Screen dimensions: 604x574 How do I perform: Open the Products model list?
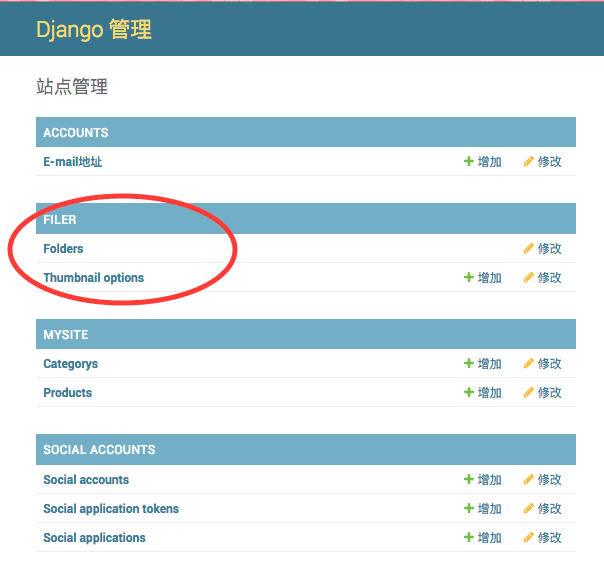point(67,393)
